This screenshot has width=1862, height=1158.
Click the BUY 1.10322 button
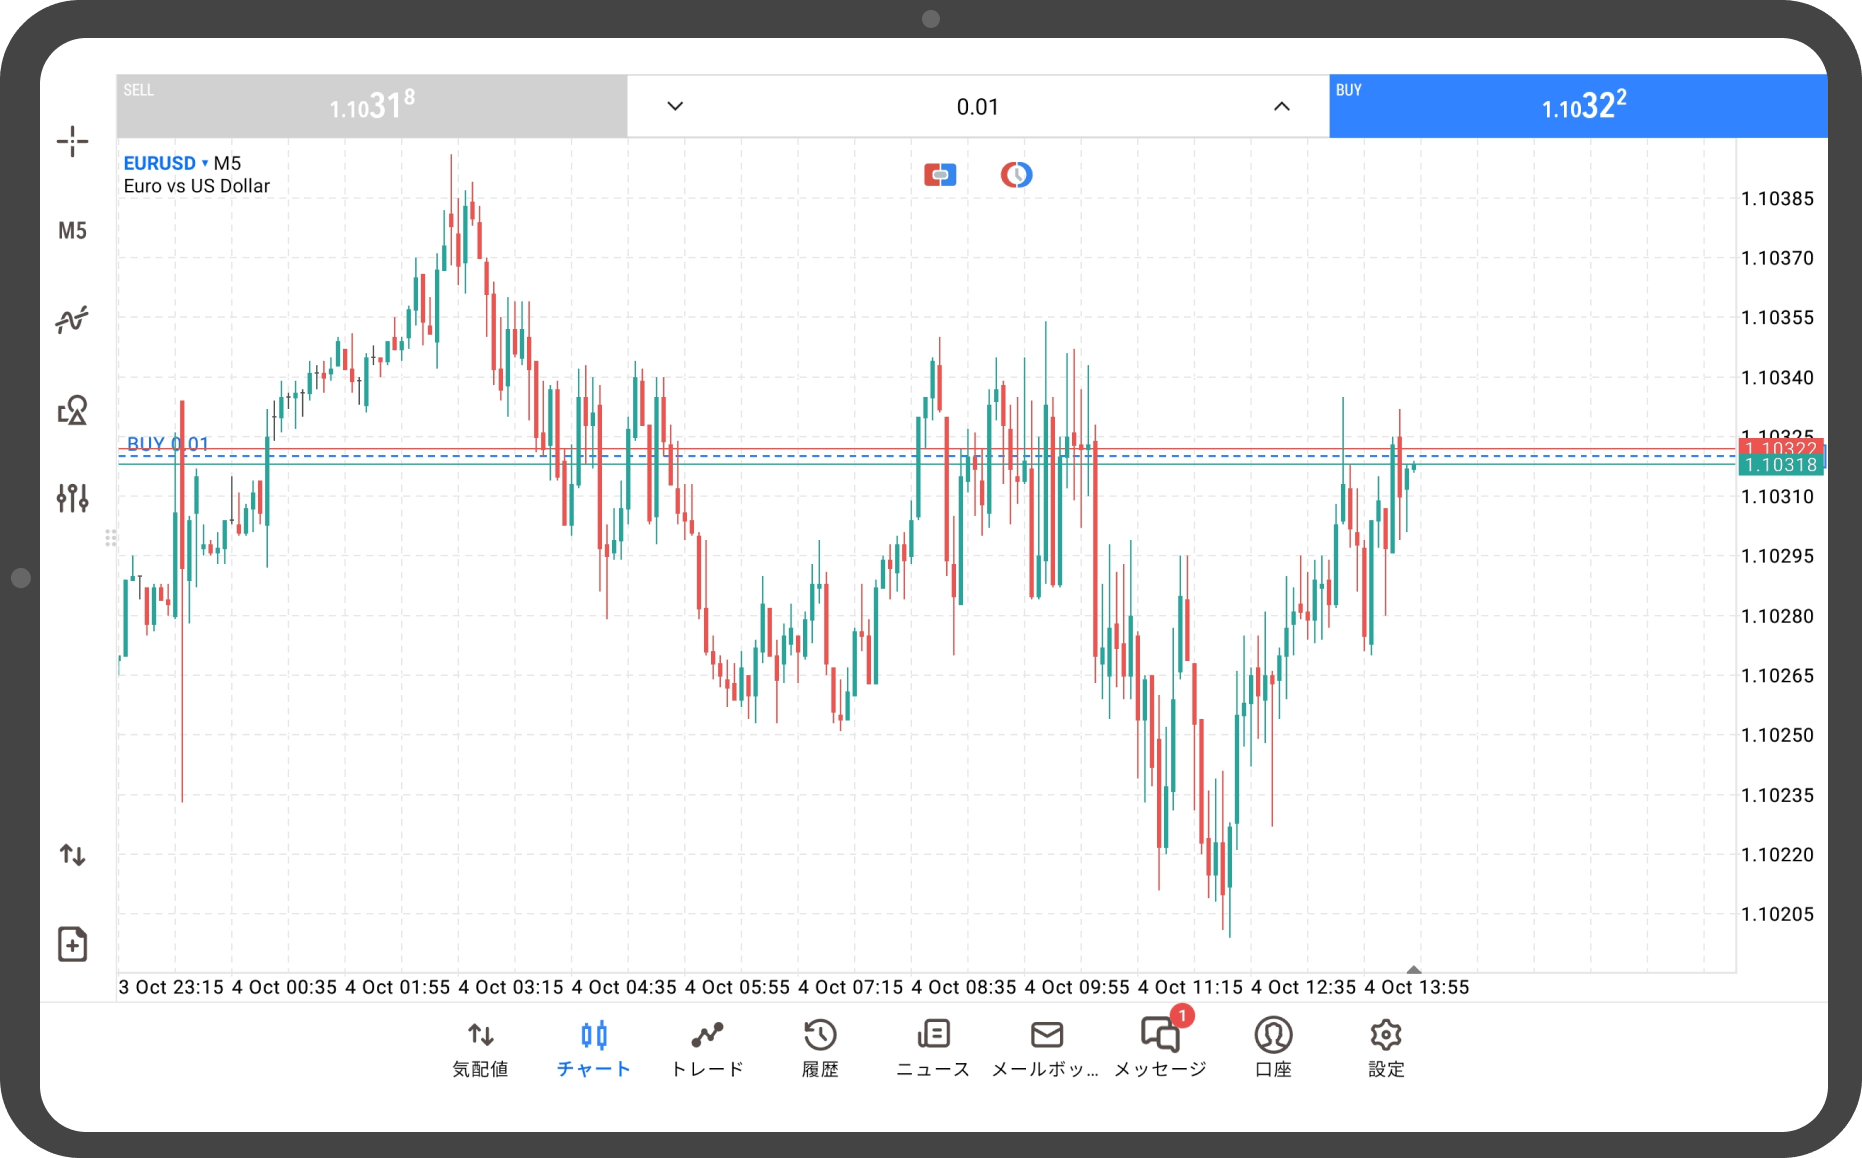point(1578,106)
